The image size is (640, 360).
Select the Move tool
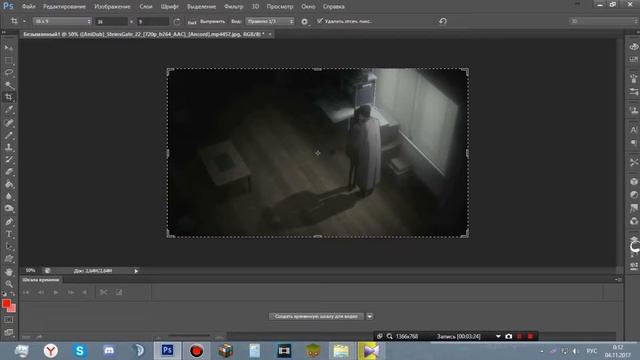(9, 48)
